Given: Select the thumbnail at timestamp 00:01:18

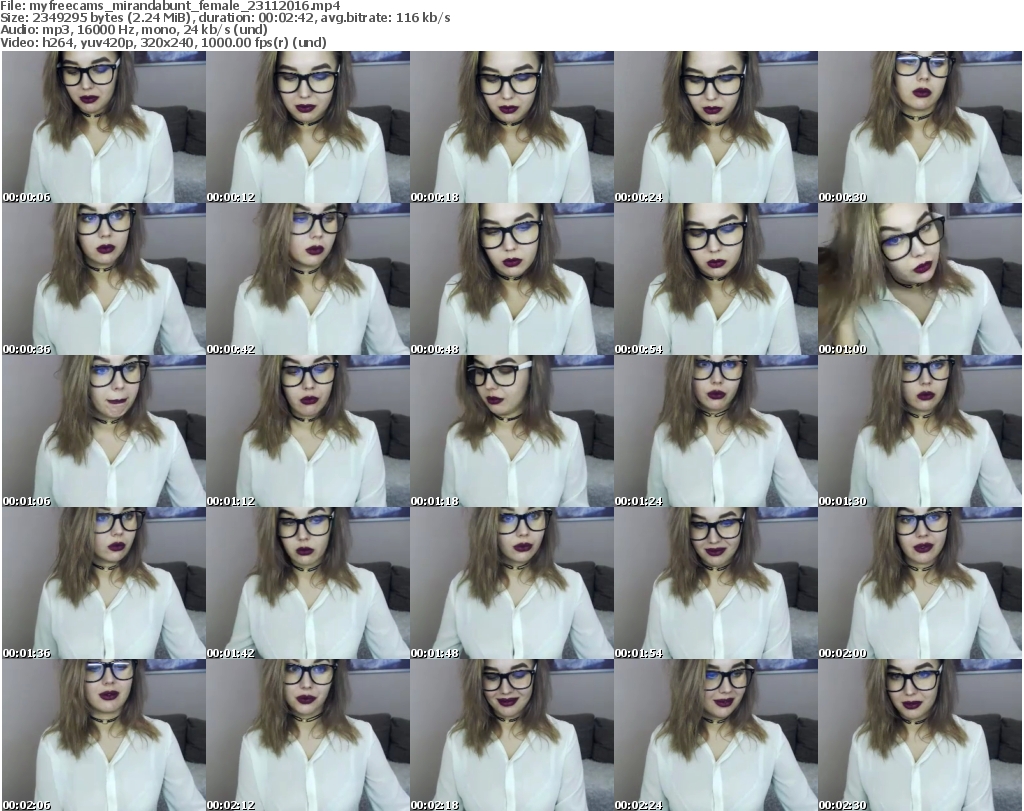Looking at the screenshot, I should pyautogui.click(x=512, y=431).
